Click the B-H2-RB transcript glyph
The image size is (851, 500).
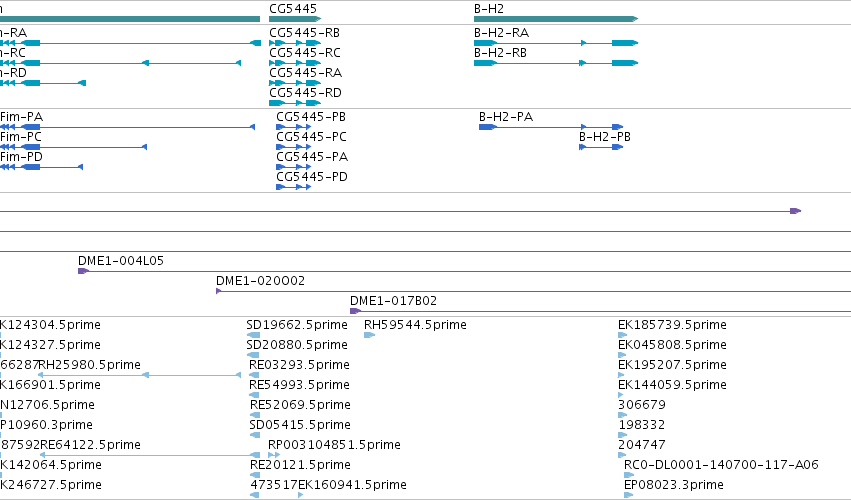point(556,63)
